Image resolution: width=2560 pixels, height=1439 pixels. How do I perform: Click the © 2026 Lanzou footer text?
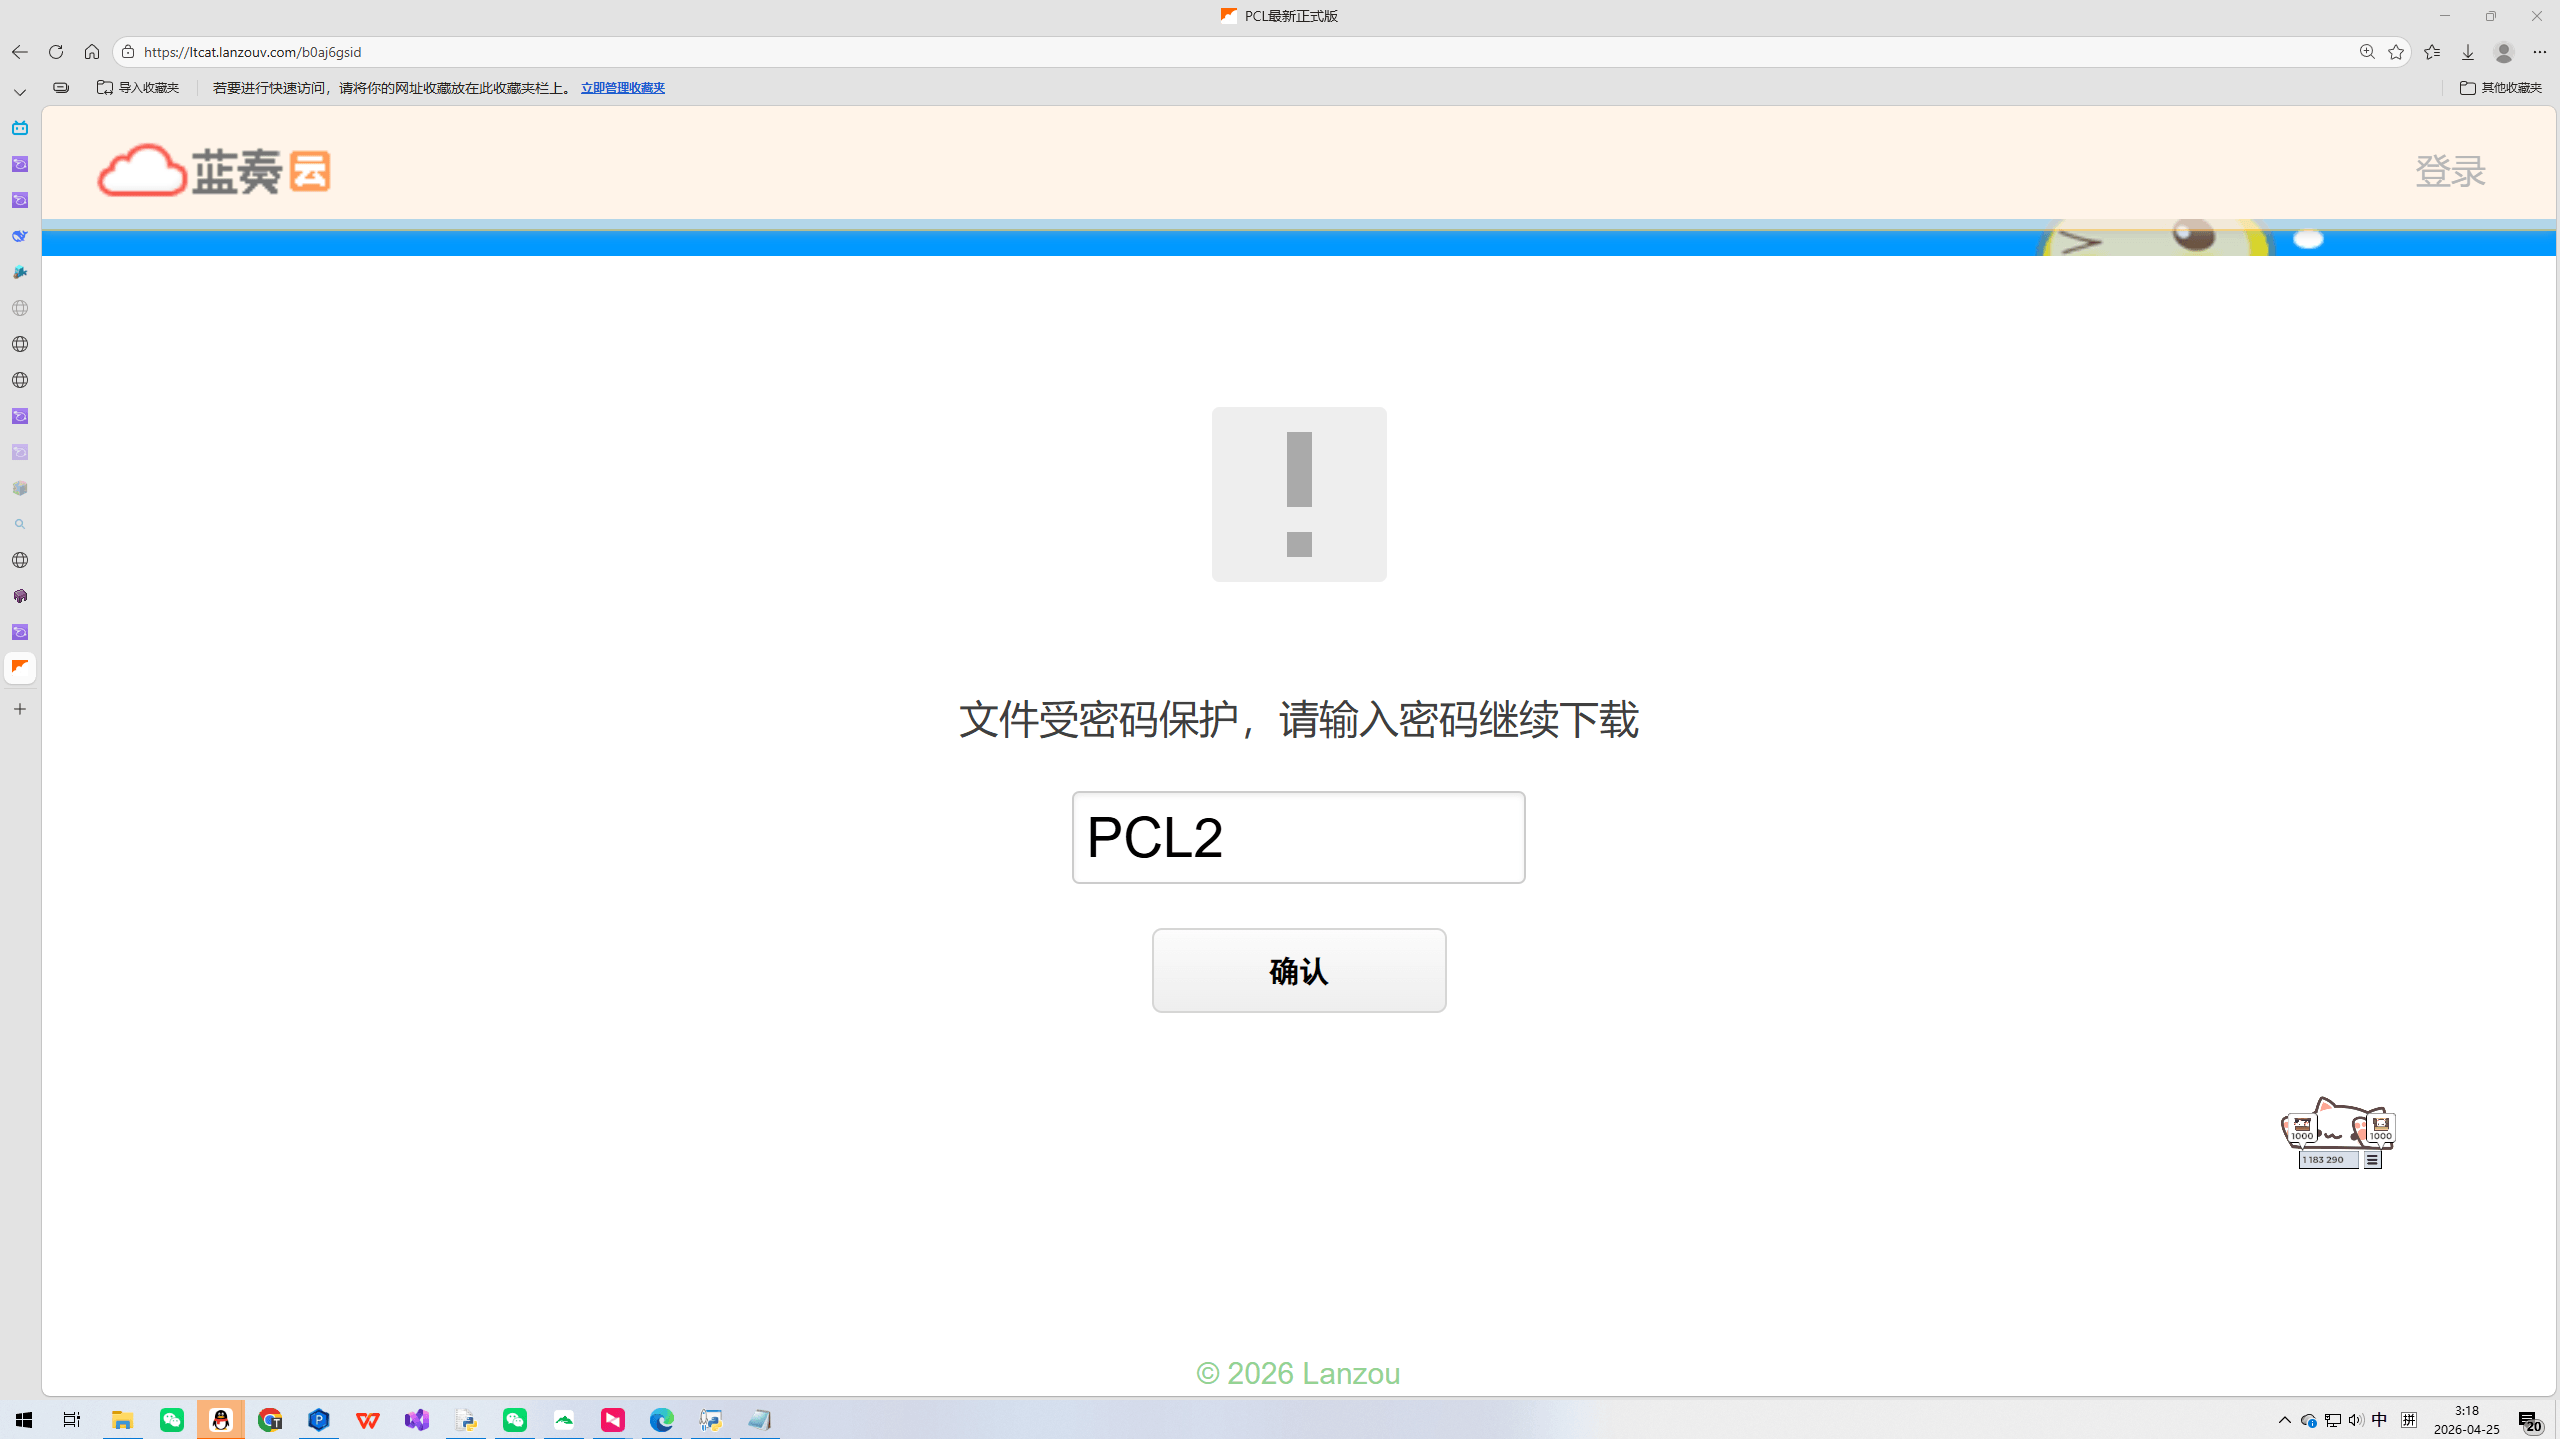[1298, 1373]
